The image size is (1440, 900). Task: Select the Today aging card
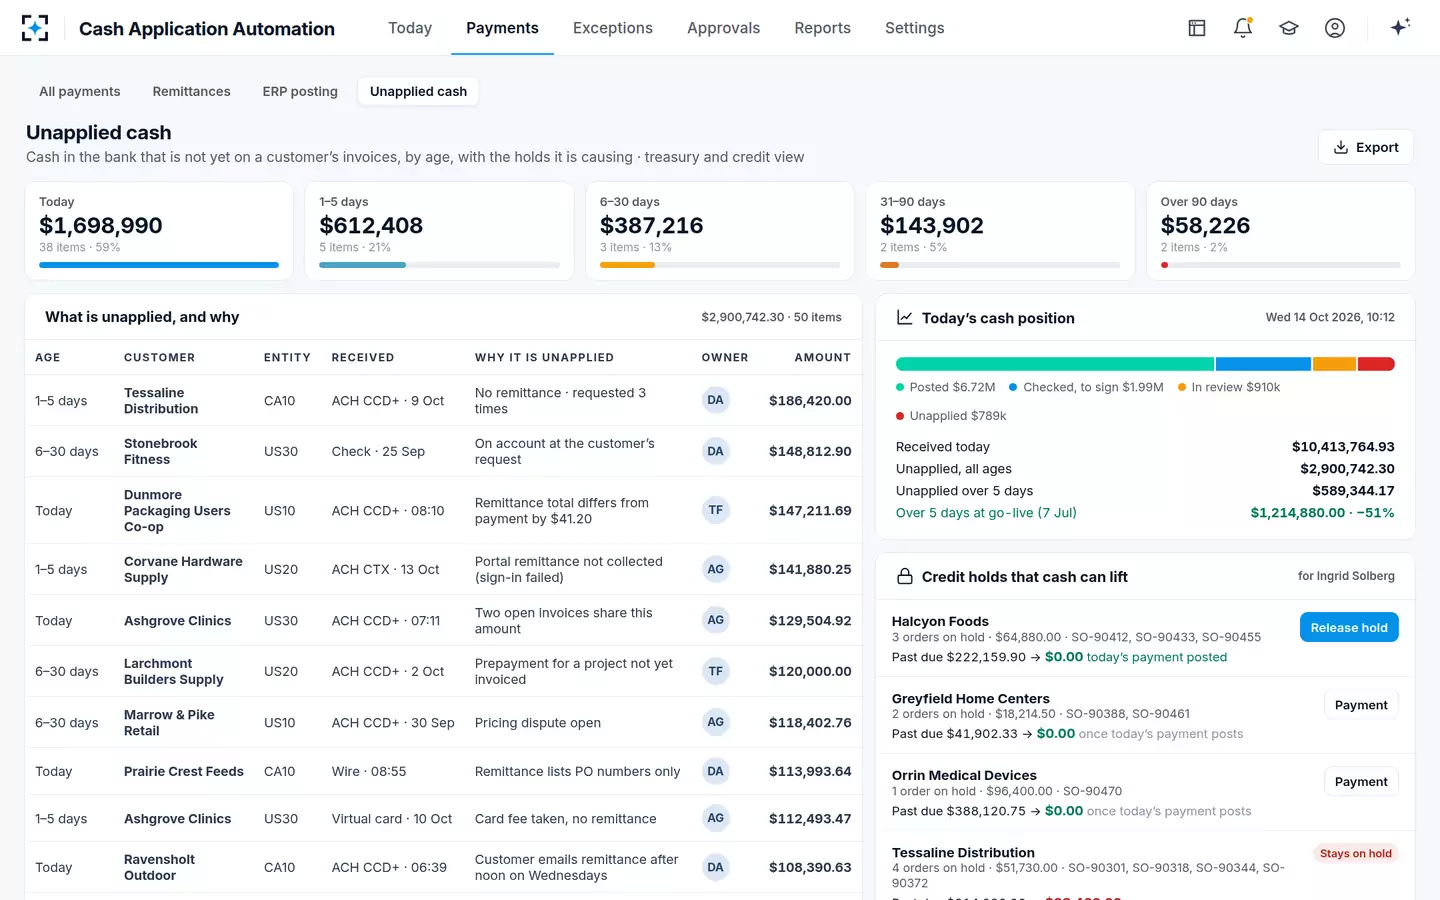pyautogui.click(x=159, y=231)
